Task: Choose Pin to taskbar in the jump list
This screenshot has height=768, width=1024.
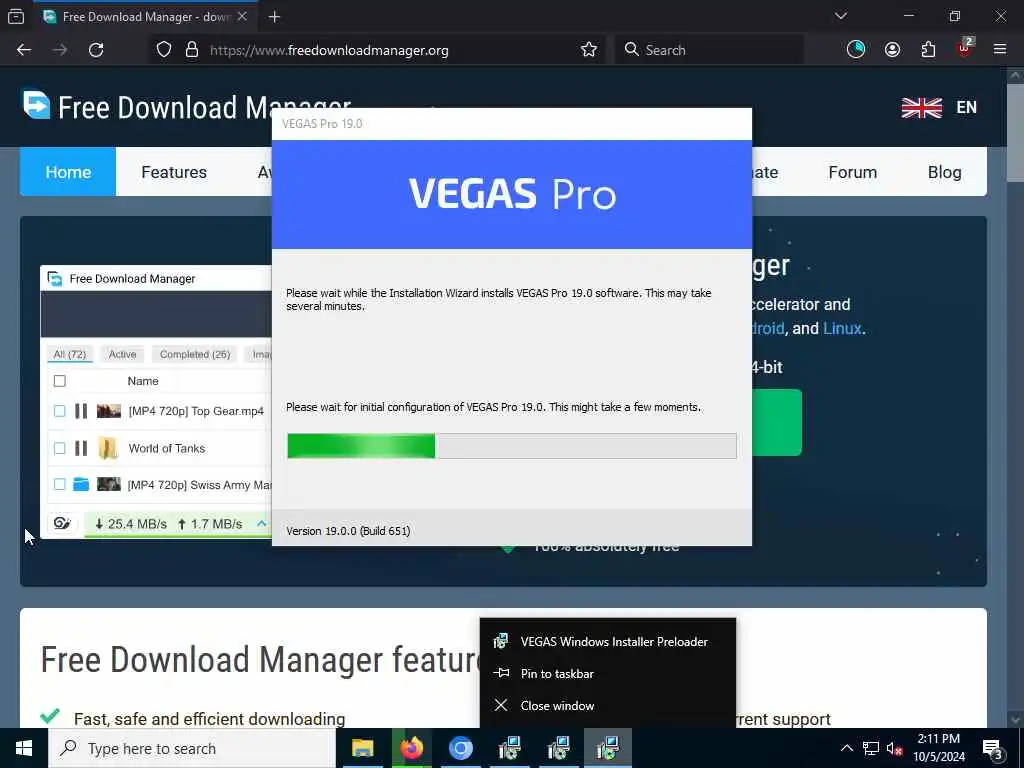Action: tap(607, 673)
